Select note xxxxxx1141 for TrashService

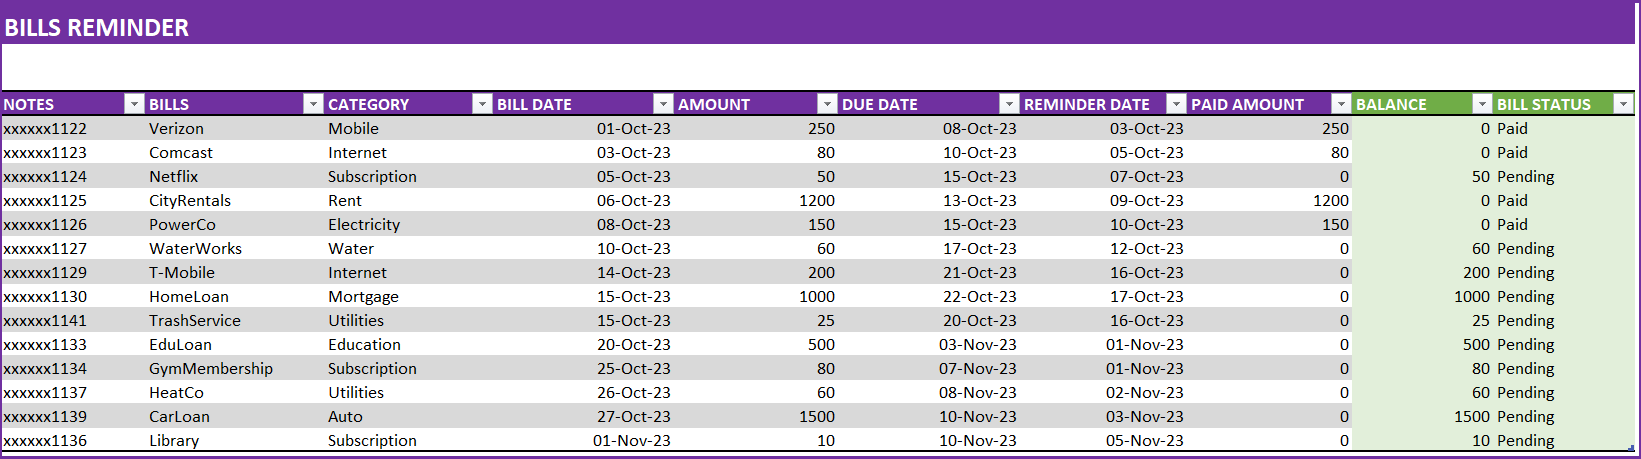(73, 321)
